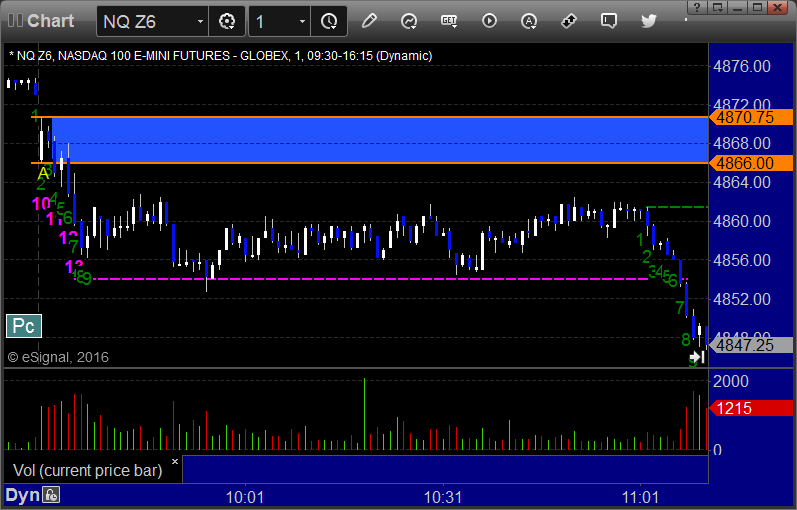Select the pencil drawing tool
797x510 pixels.
[369, 21]
